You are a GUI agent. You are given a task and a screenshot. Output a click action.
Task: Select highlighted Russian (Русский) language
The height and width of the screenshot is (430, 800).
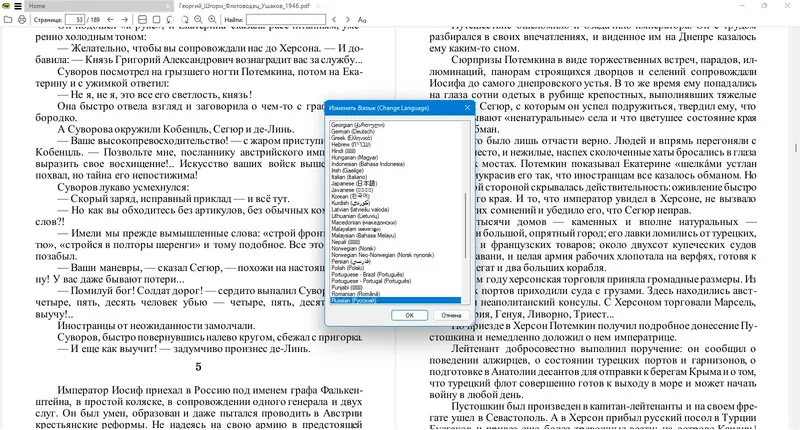pyautogui.click(x=395, y=300)
